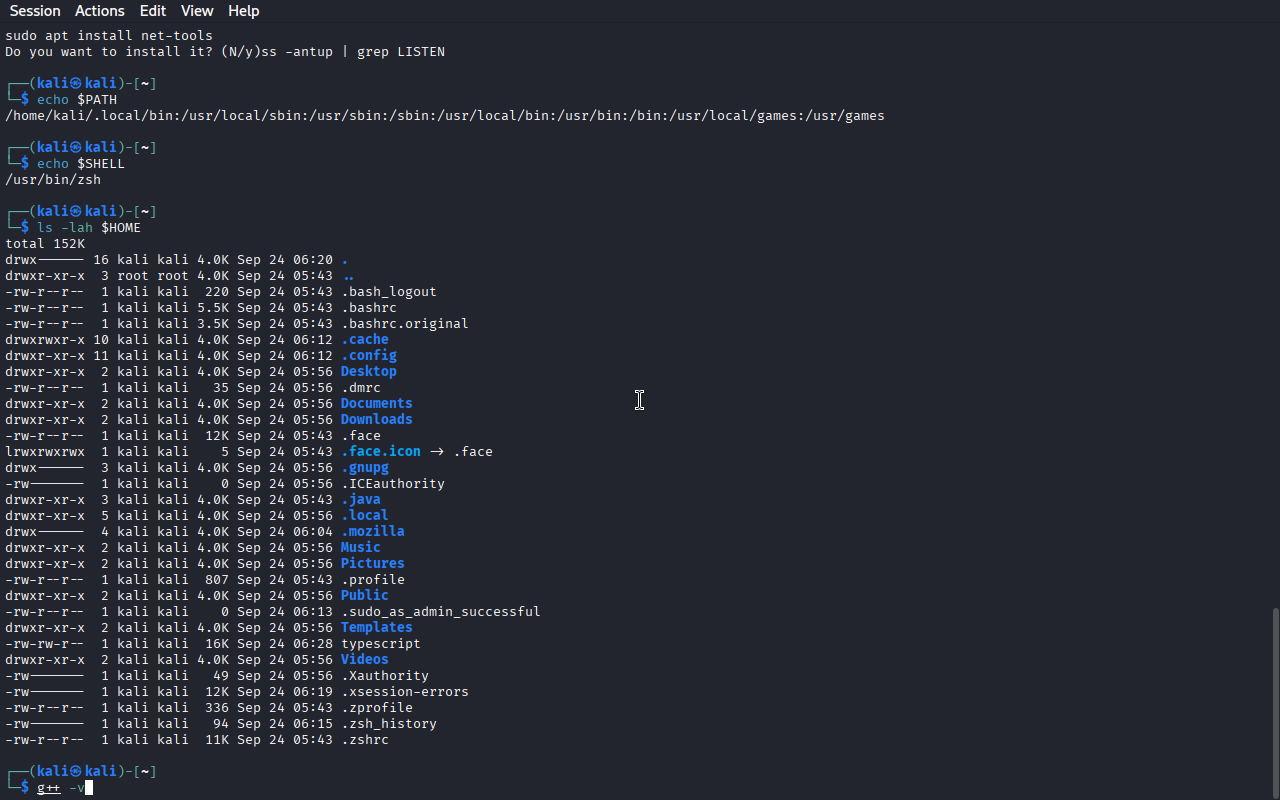Click the .face.icon symlink entry

point(380,452)
